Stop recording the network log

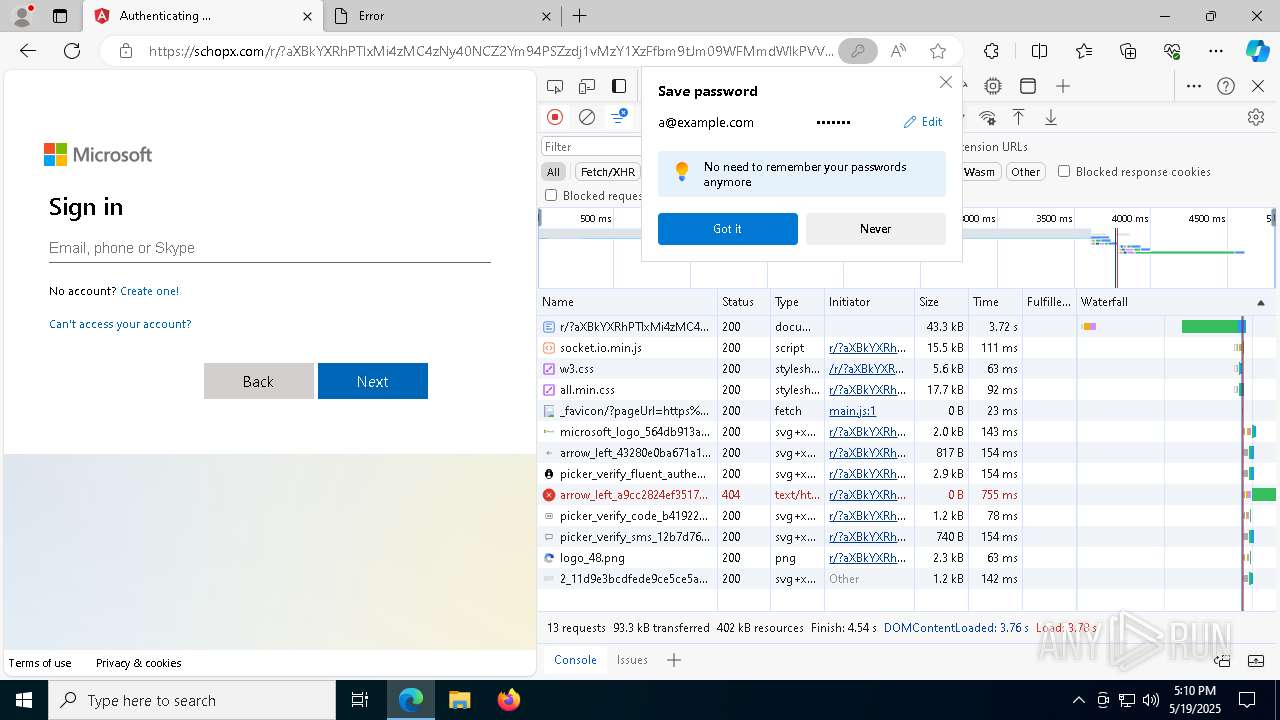coord(555,117)
